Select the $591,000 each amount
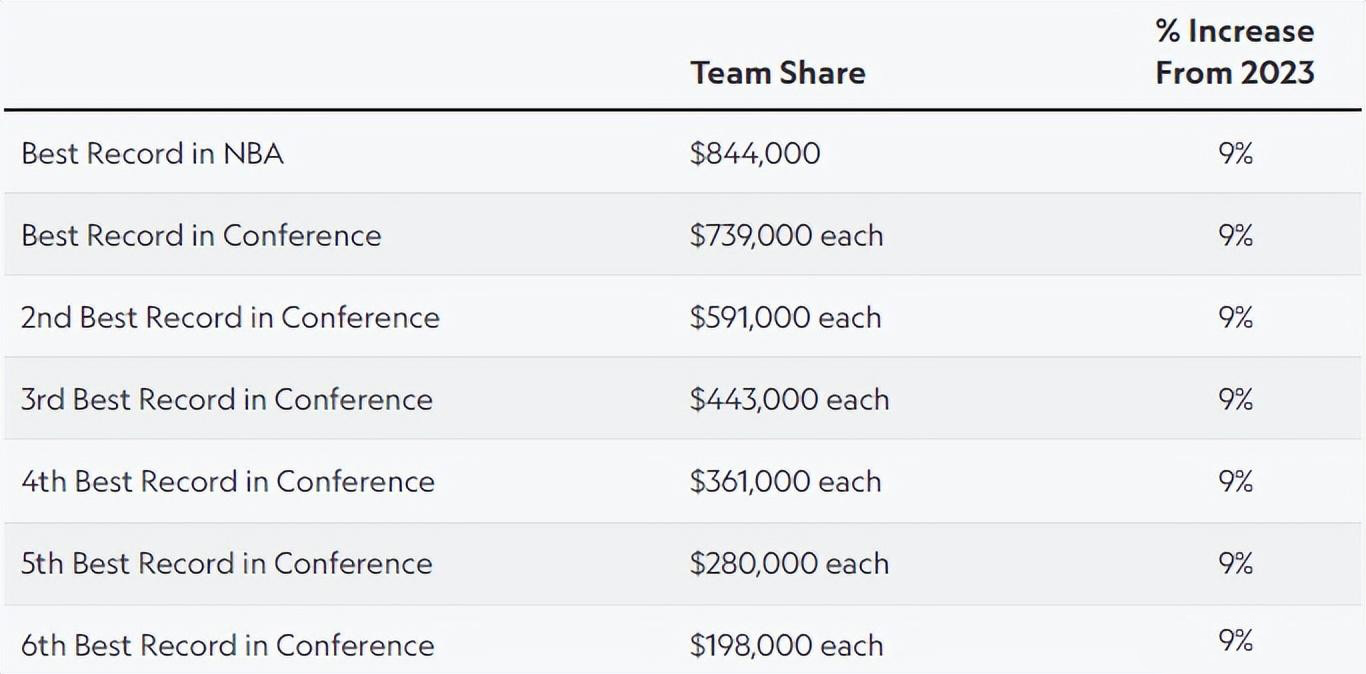This screenshot has height=674, width=1366. [785, 317]
